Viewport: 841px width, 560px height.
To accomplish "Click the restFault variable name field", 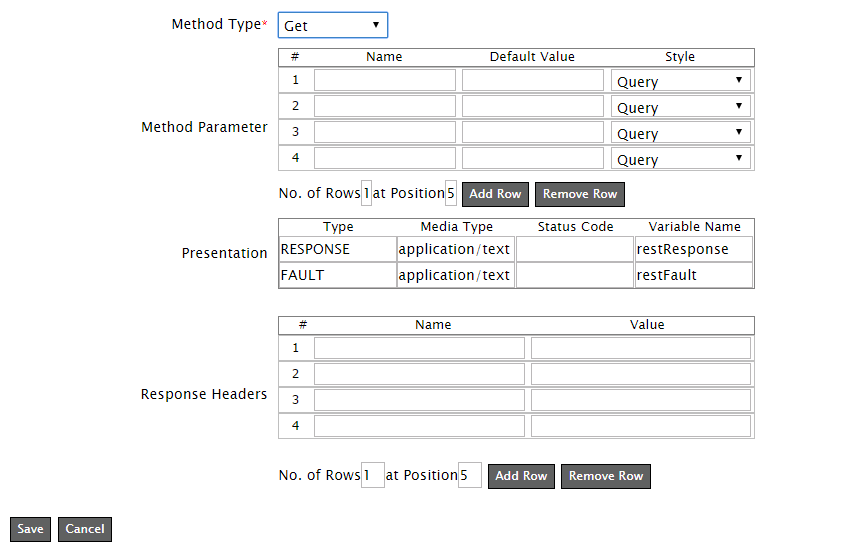I will pos(694,275).
